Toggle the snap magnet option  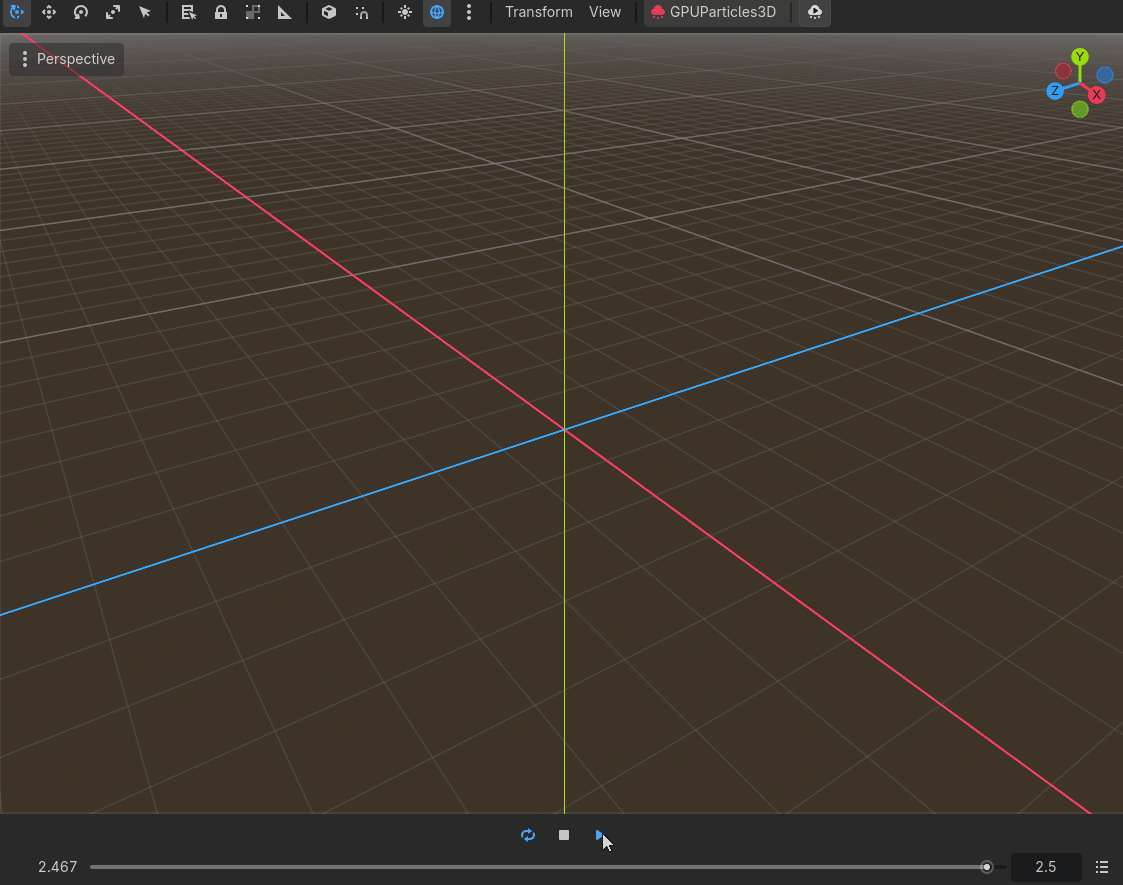[x=362, y=12]
